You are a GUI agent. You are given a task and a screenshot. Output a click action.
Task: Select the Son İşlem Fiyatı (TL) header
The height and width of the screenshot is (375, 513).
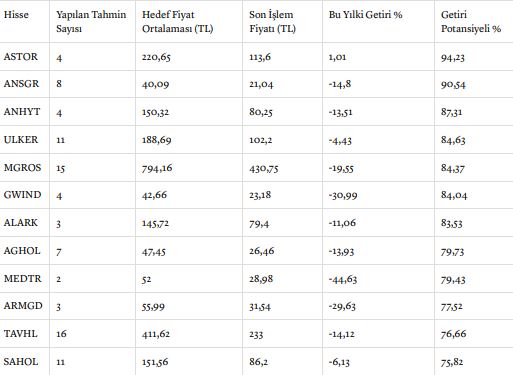[272, 21]
